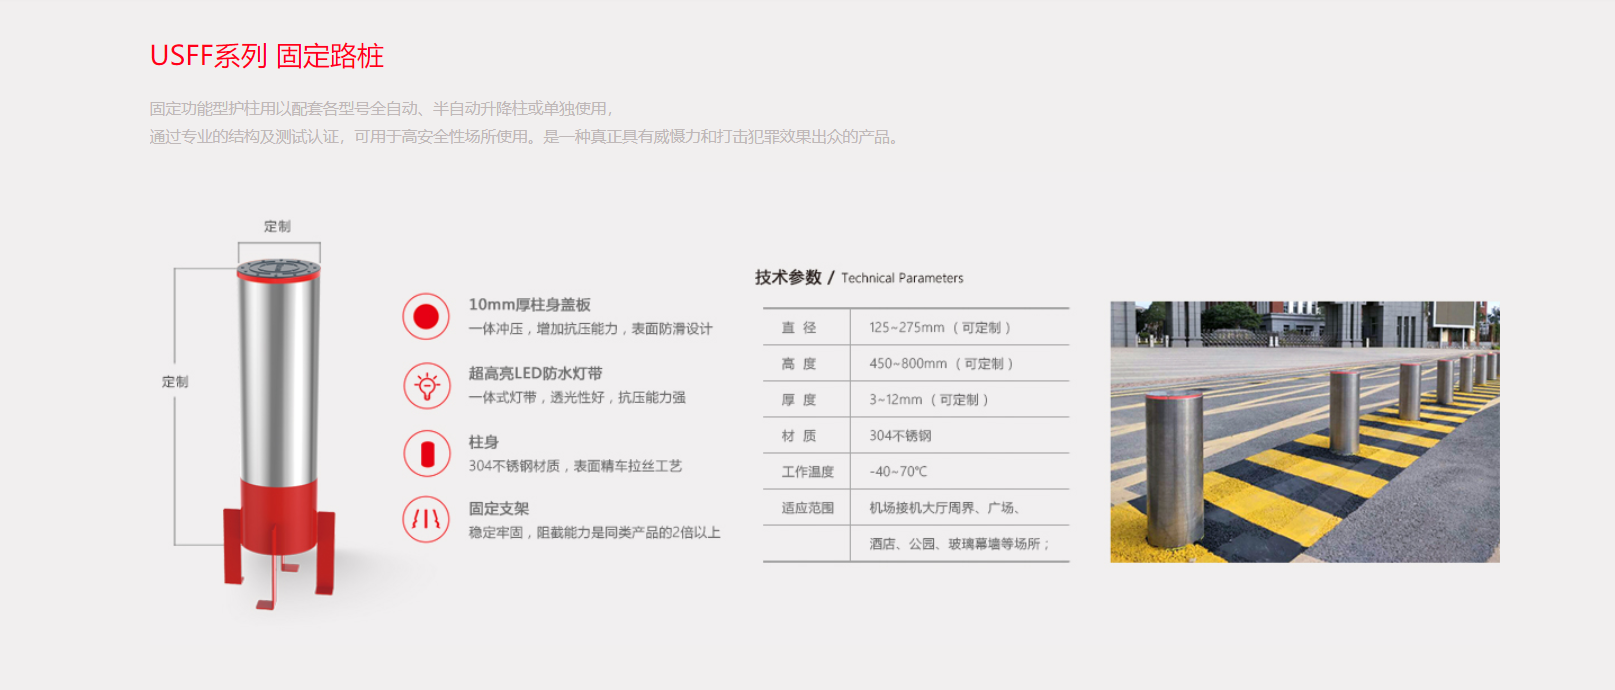Click the fixed bracket icon

click(426, 520)
